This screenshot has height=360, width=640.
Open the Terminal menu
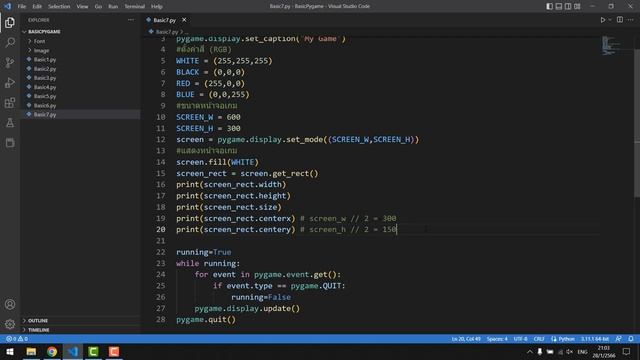click(x=135, y=6)
